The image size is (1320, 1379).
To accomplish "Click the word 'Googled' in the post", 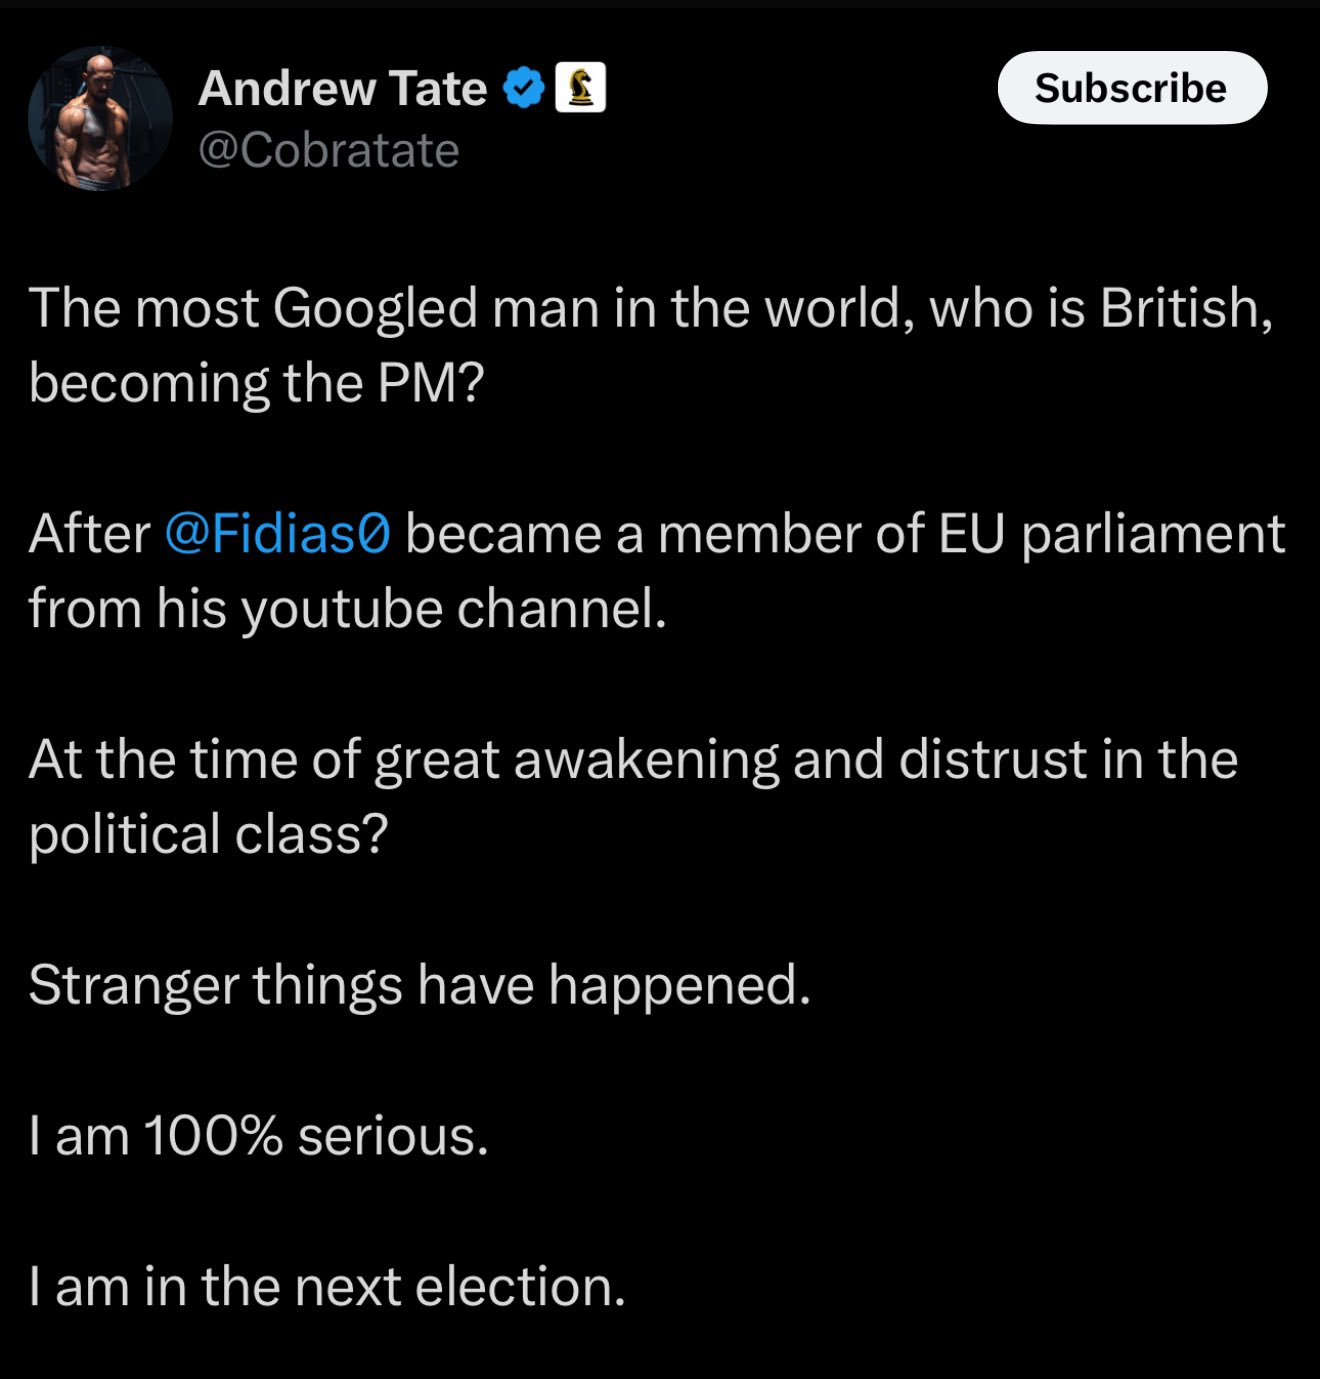I will click(375, 309).
